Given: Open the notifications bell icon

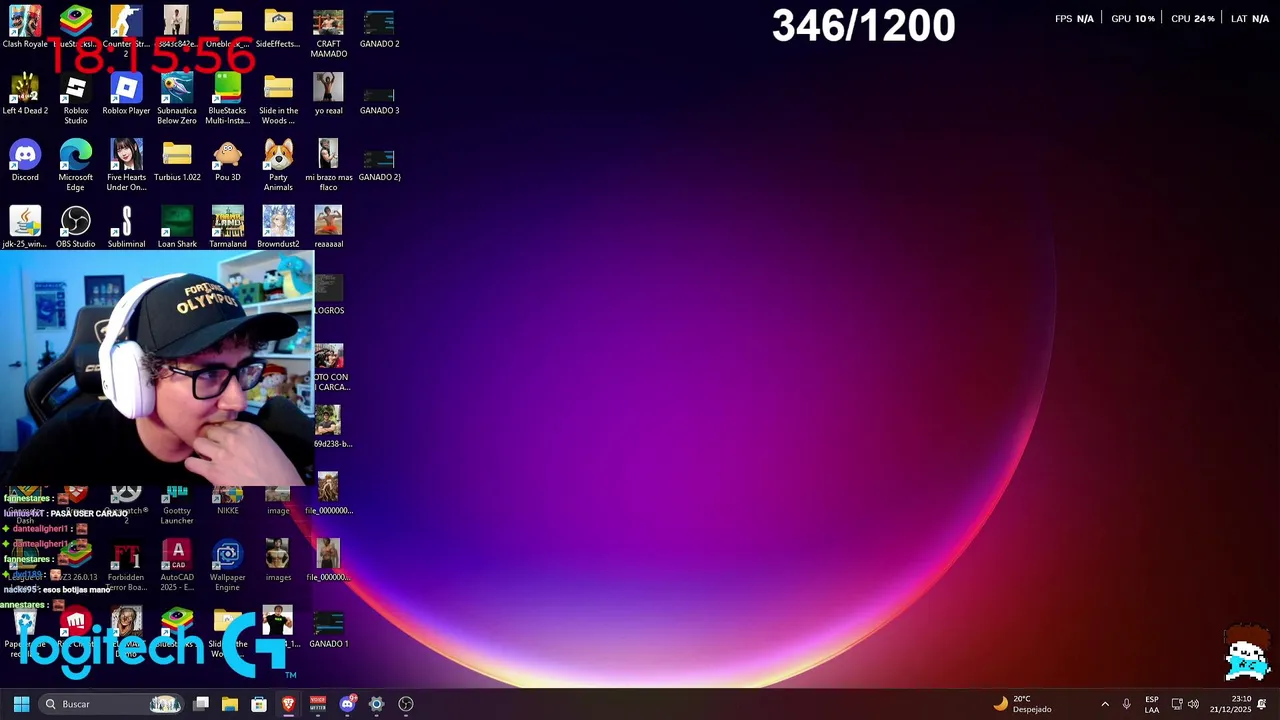Looking at the screenshot, I should 1263,704.
